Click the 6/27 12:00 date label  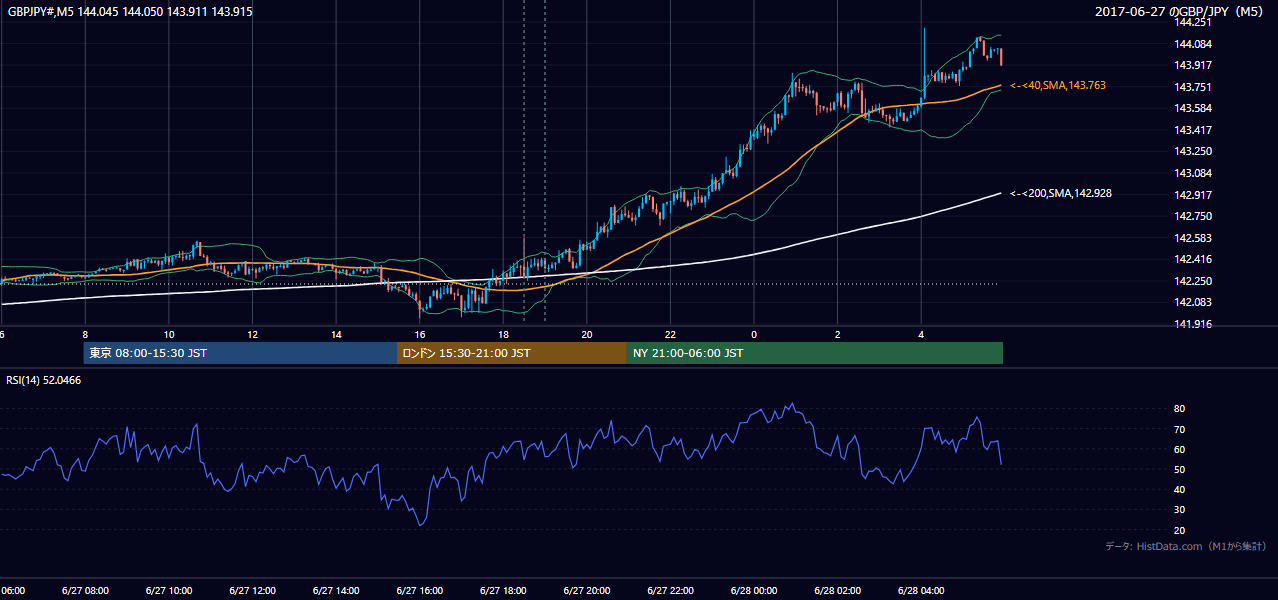click(x=252, y=591)
